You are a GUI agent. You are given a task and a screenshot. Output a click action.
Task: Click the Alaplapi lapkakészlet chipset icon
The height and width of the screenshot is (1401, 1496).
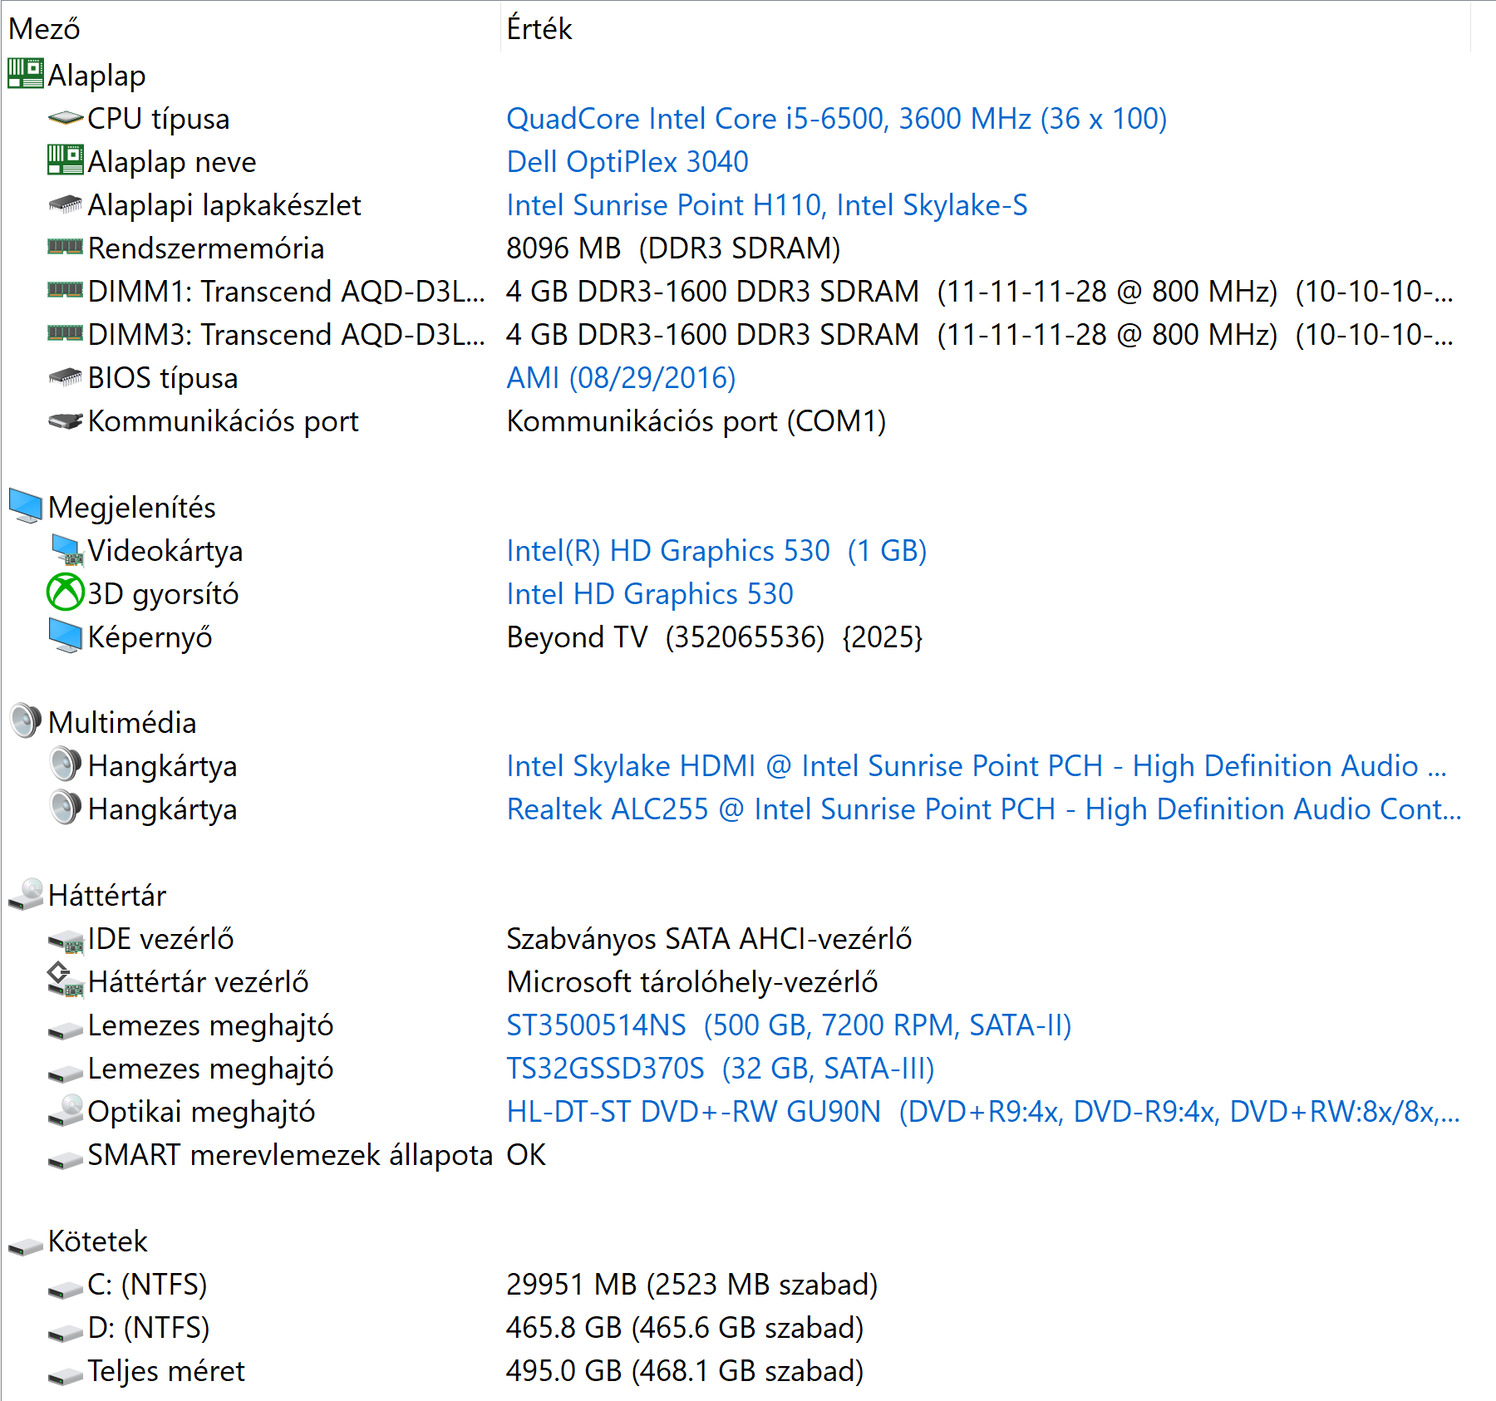pos(65,204)
